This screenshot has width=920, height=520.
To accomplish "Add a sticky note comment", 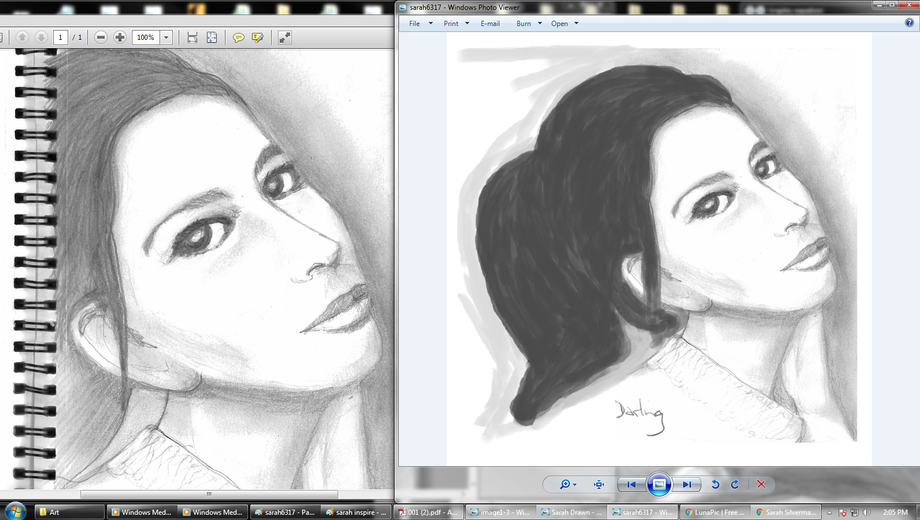I will pos(239,37).
